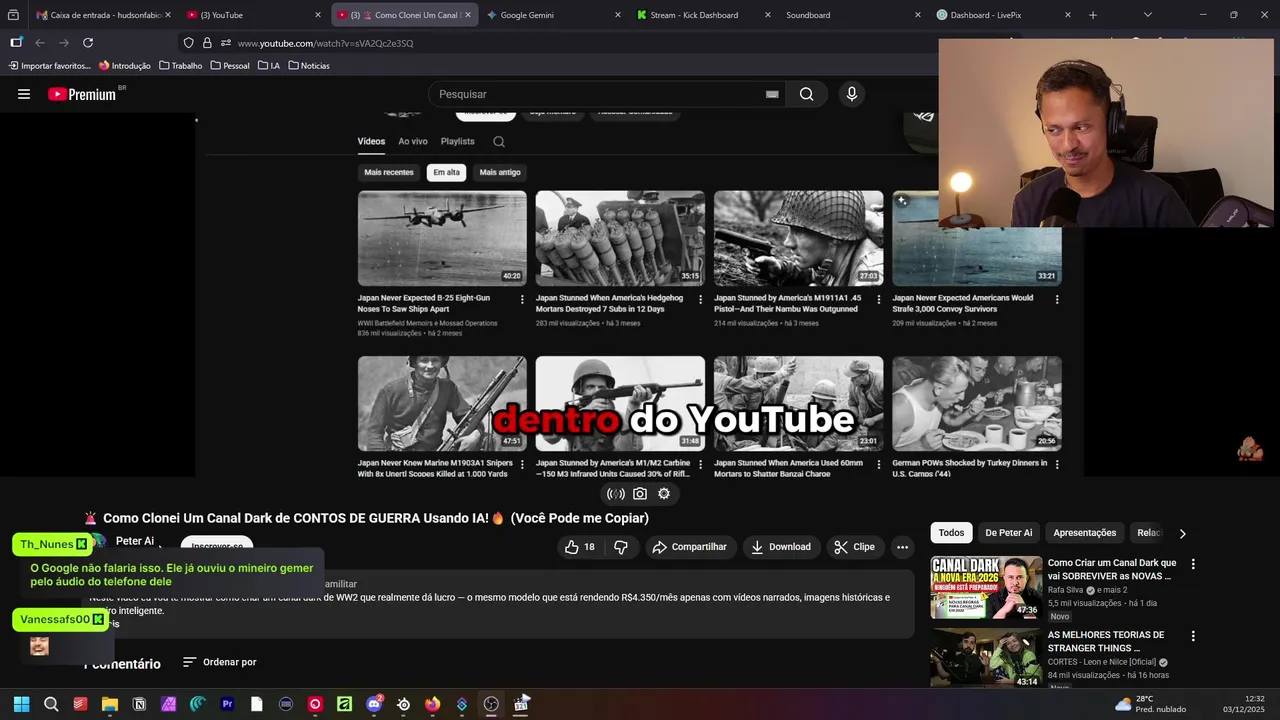Click the Compartilhar share button
The image size is (1280, 720).
(x=689, y=547)
